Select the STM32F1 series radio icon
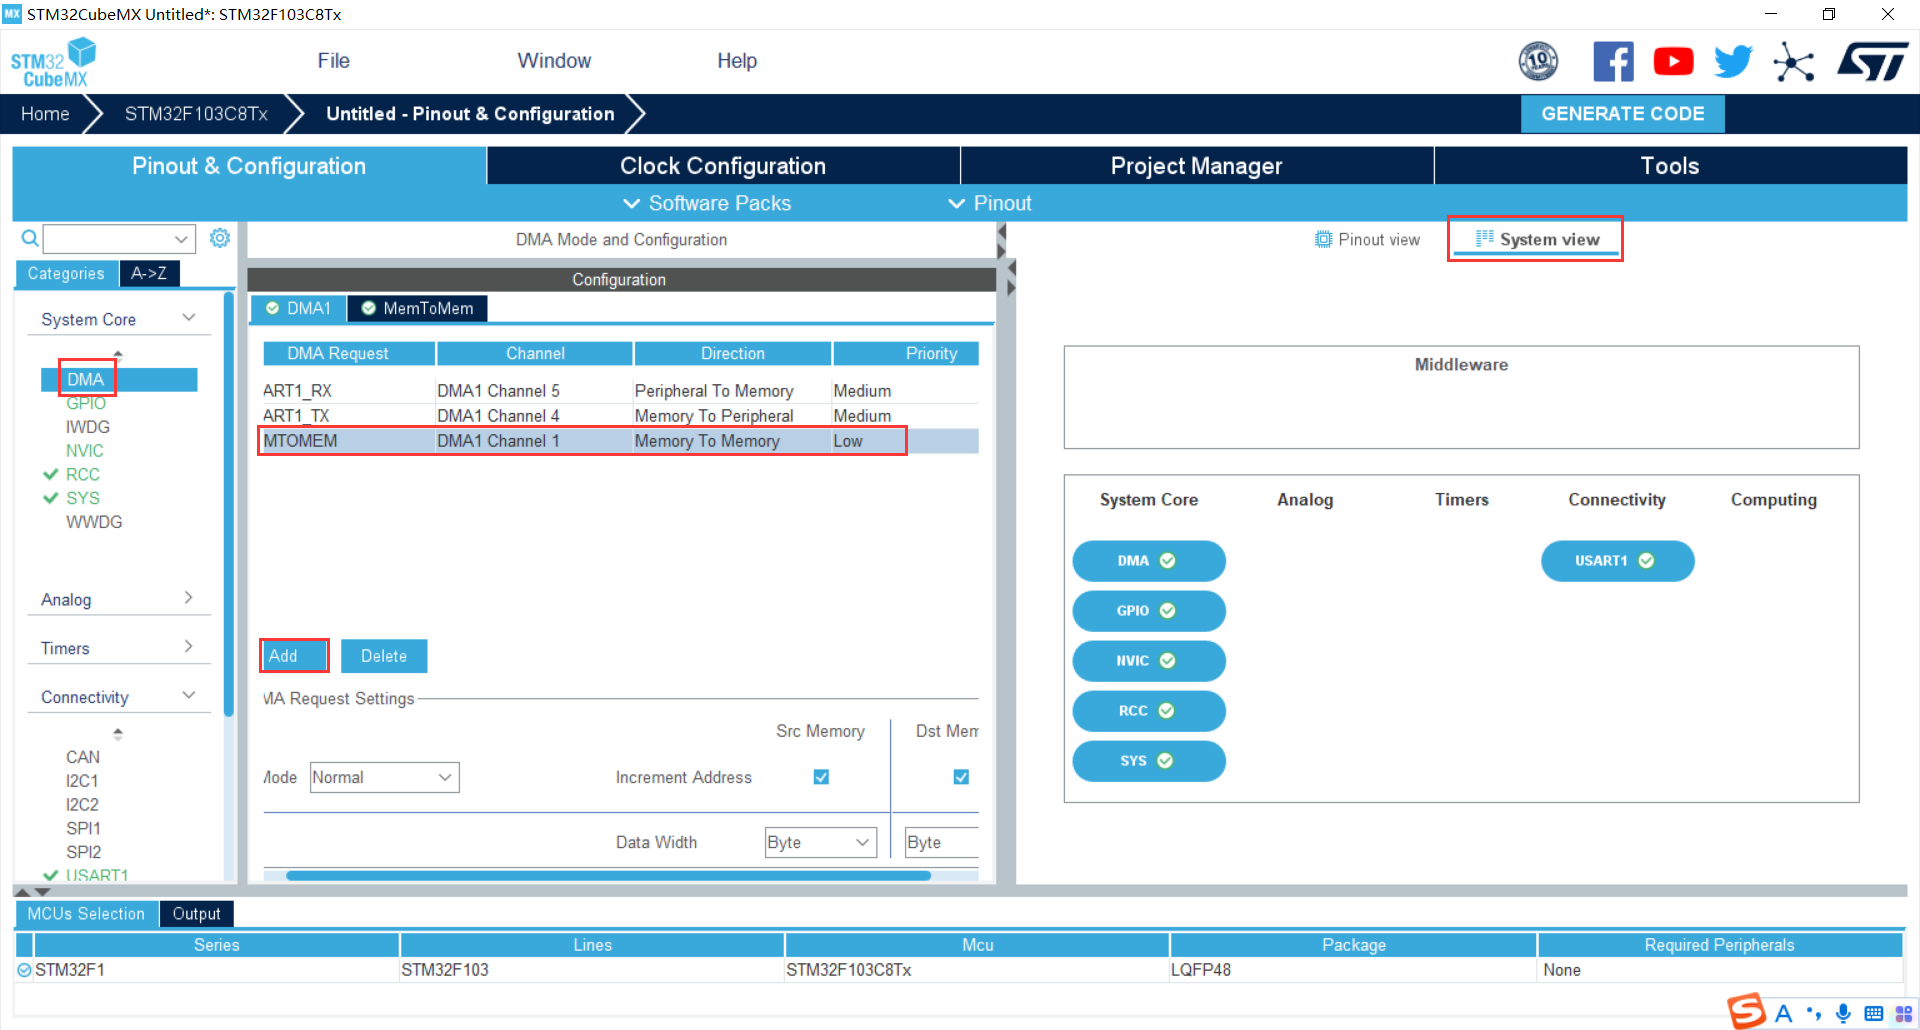 click(x=24, y=970)
